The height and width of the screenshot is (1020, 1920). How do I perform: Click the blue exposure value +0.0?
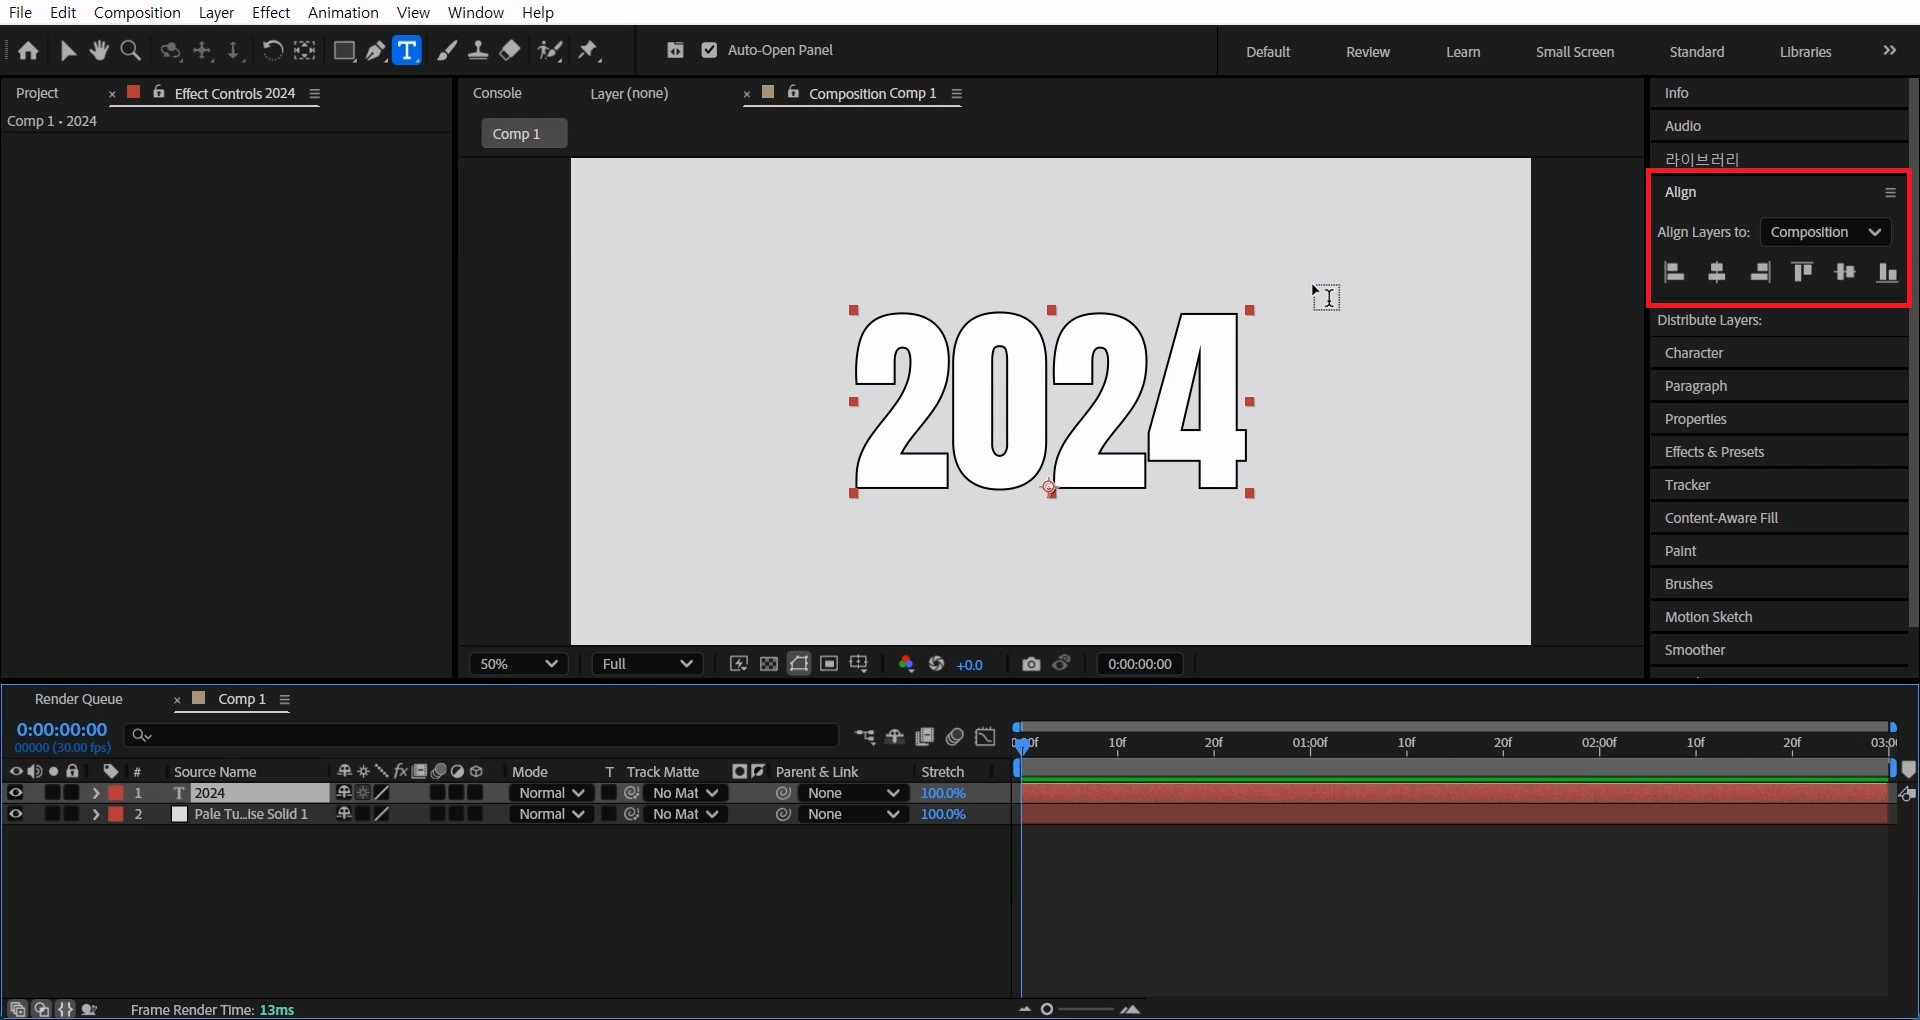pyautogui.click(x=969, y=665)
